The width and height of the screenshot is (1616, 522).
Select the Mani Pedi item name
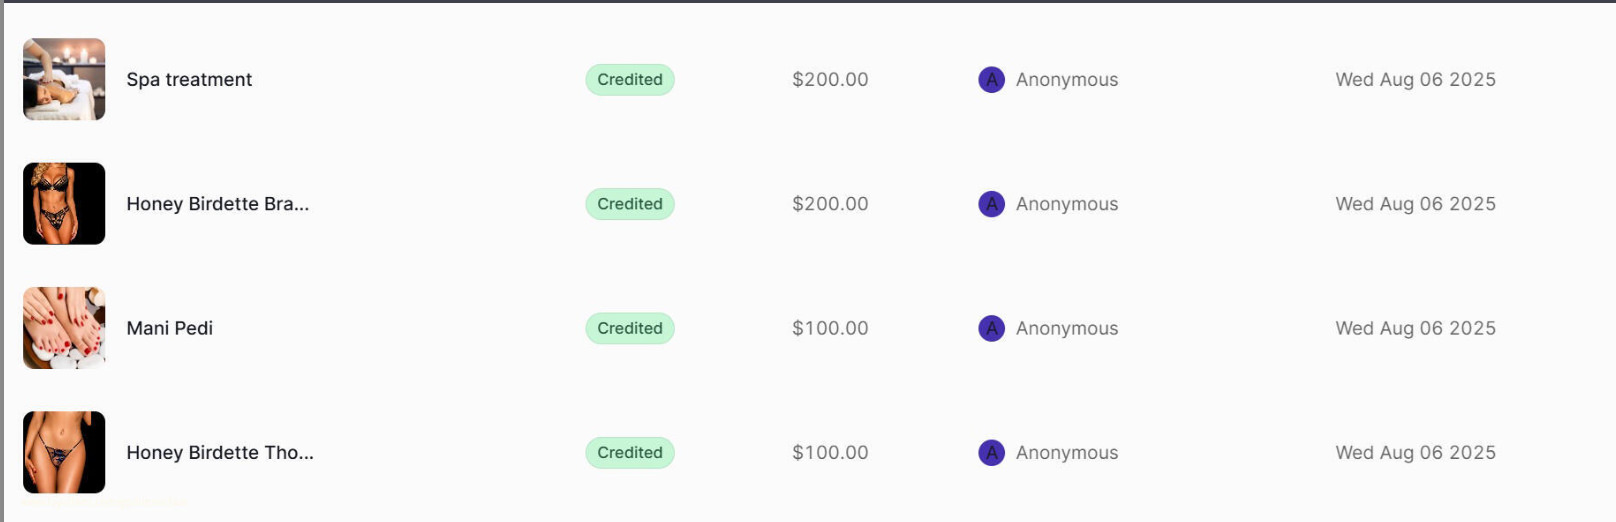(x=169, y=328)
